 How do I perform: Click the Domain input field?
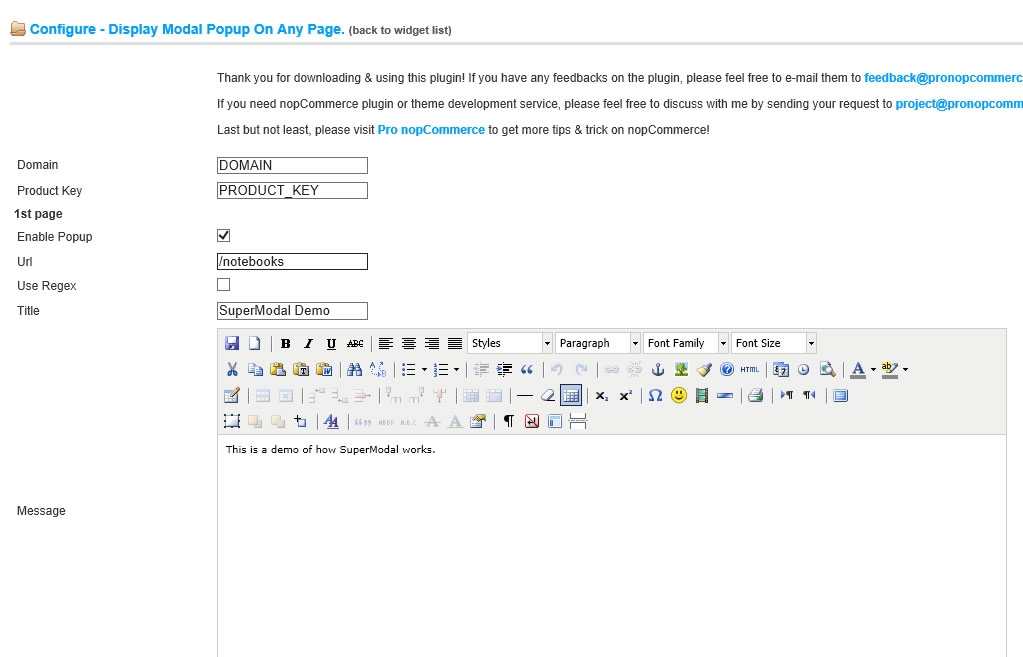point(292,166)
